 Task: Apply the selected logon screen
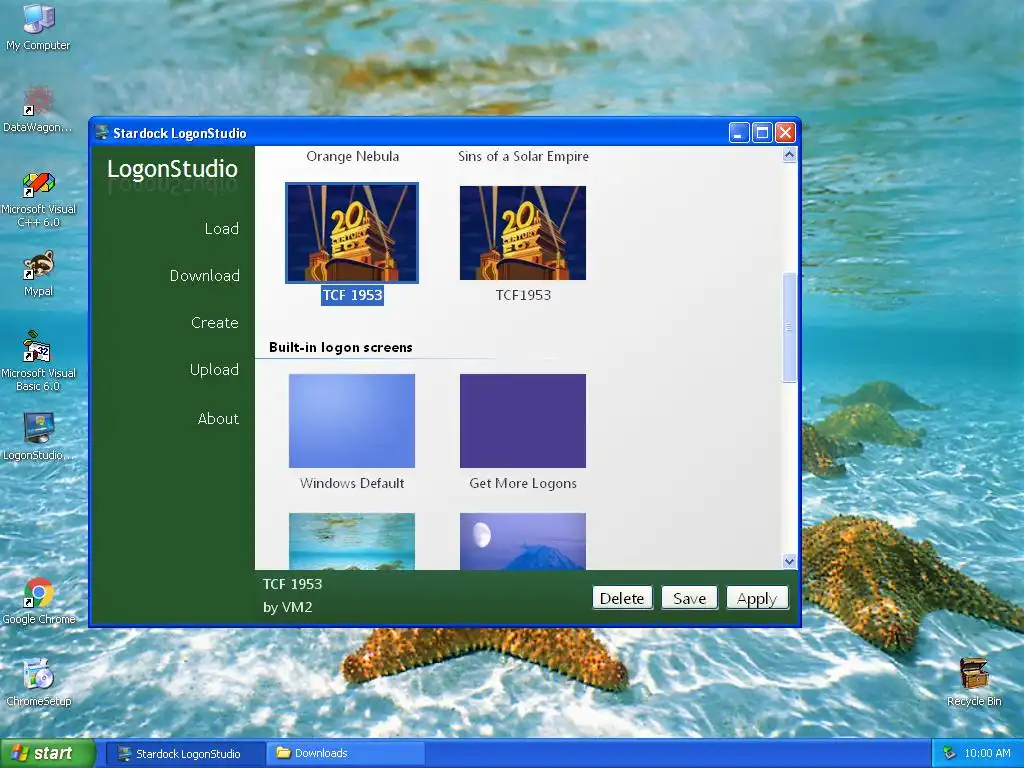tap(757, 598)
